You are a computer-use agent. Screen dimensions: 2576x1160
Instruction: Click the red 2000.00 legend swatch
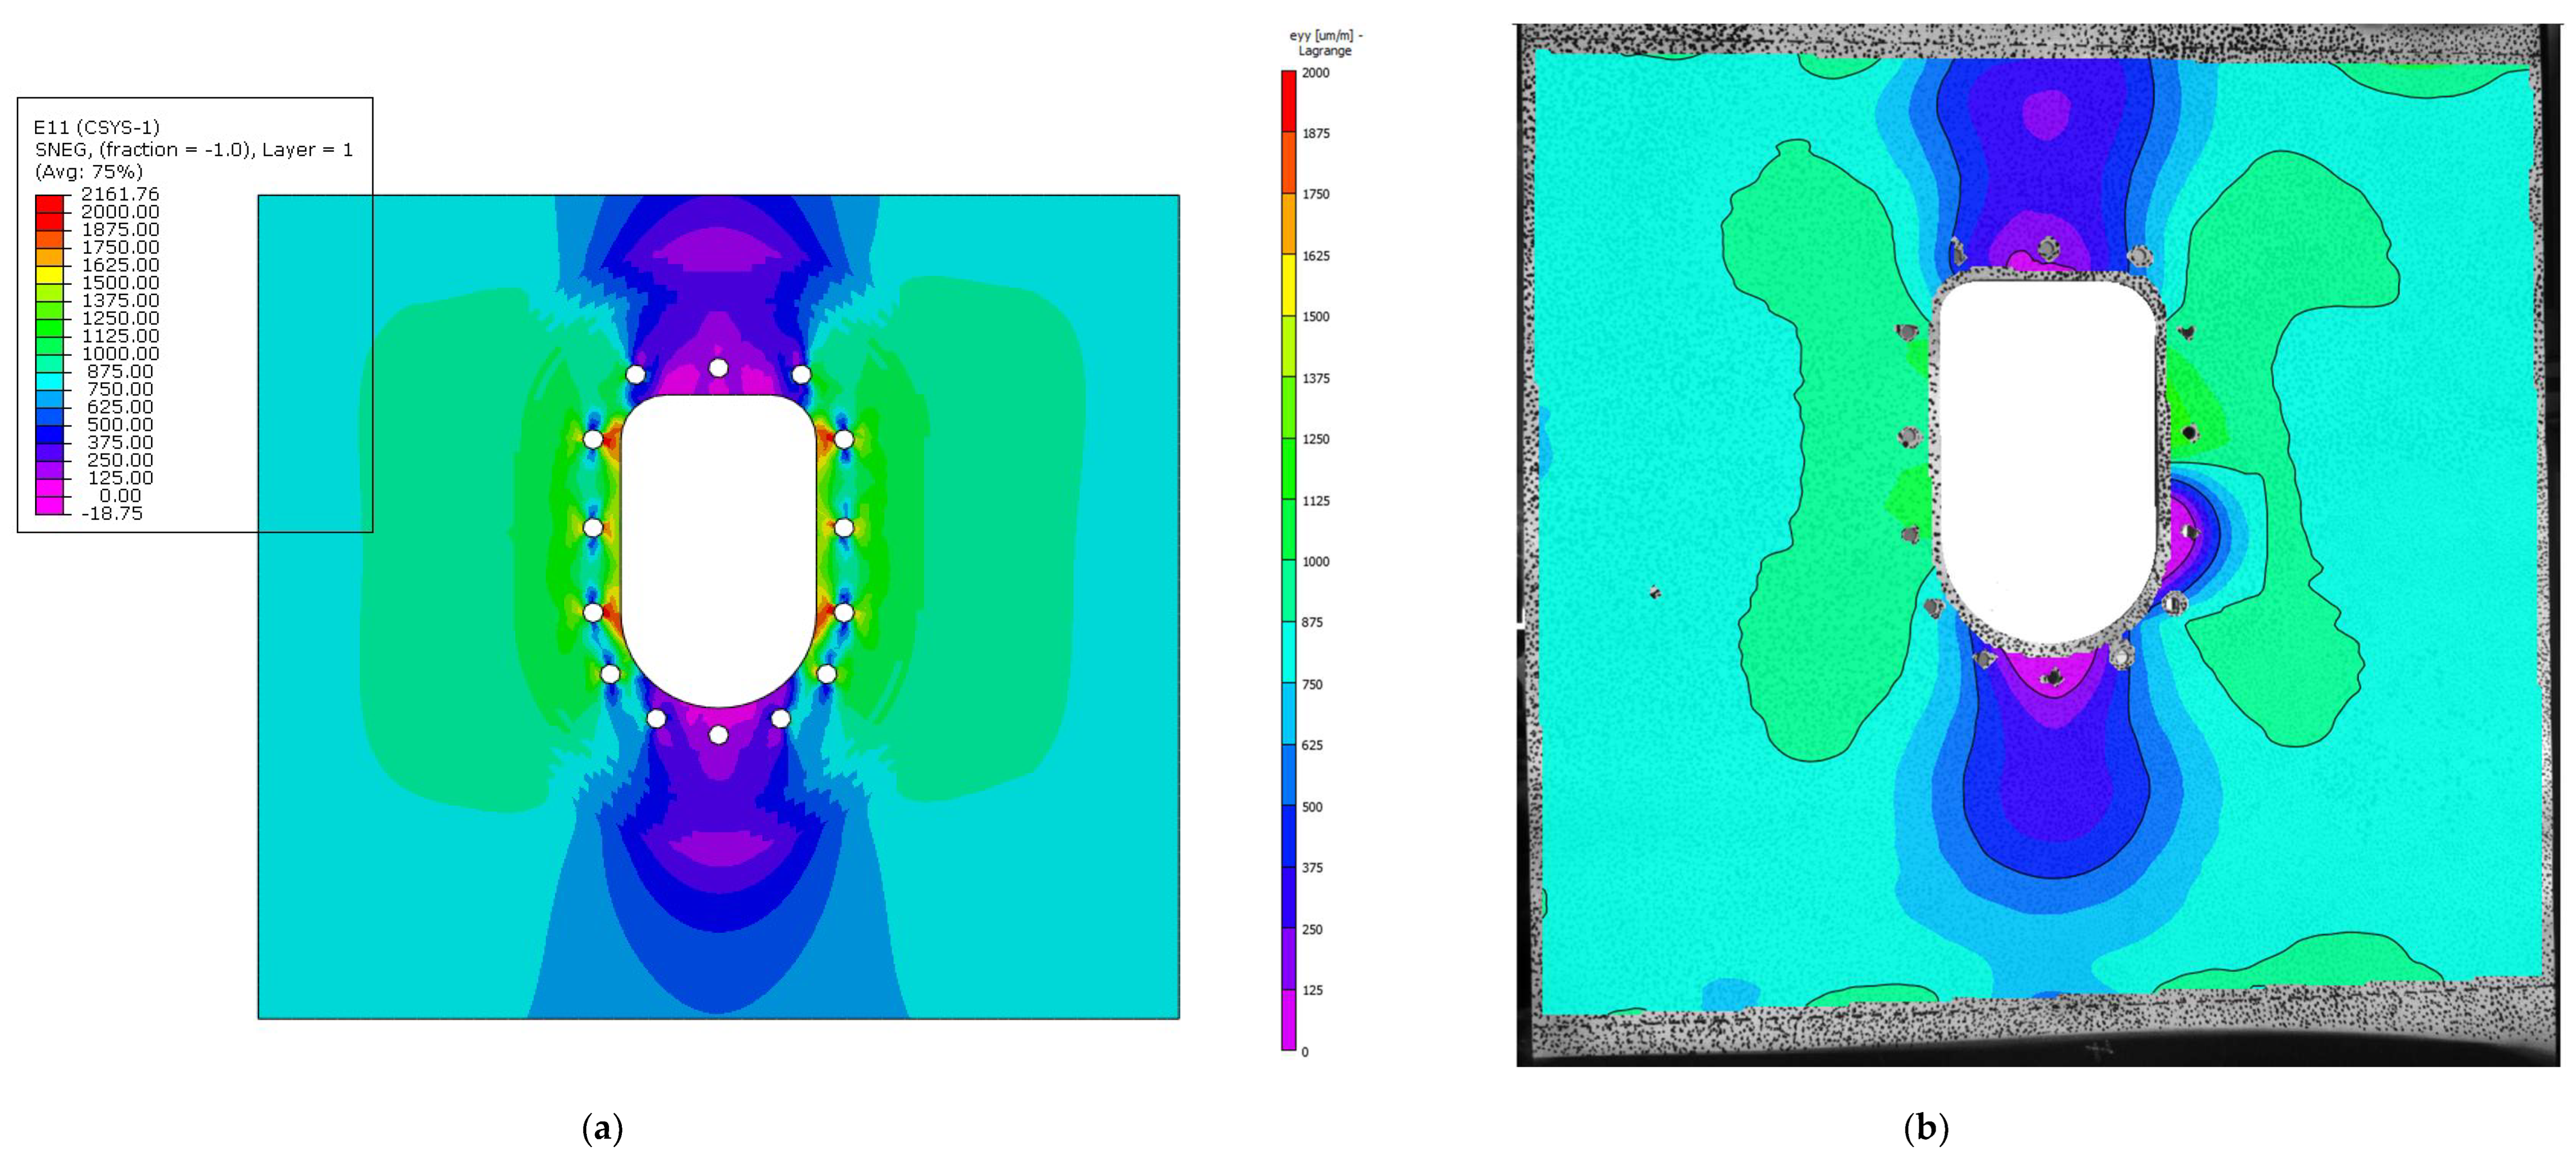point(49,212)
